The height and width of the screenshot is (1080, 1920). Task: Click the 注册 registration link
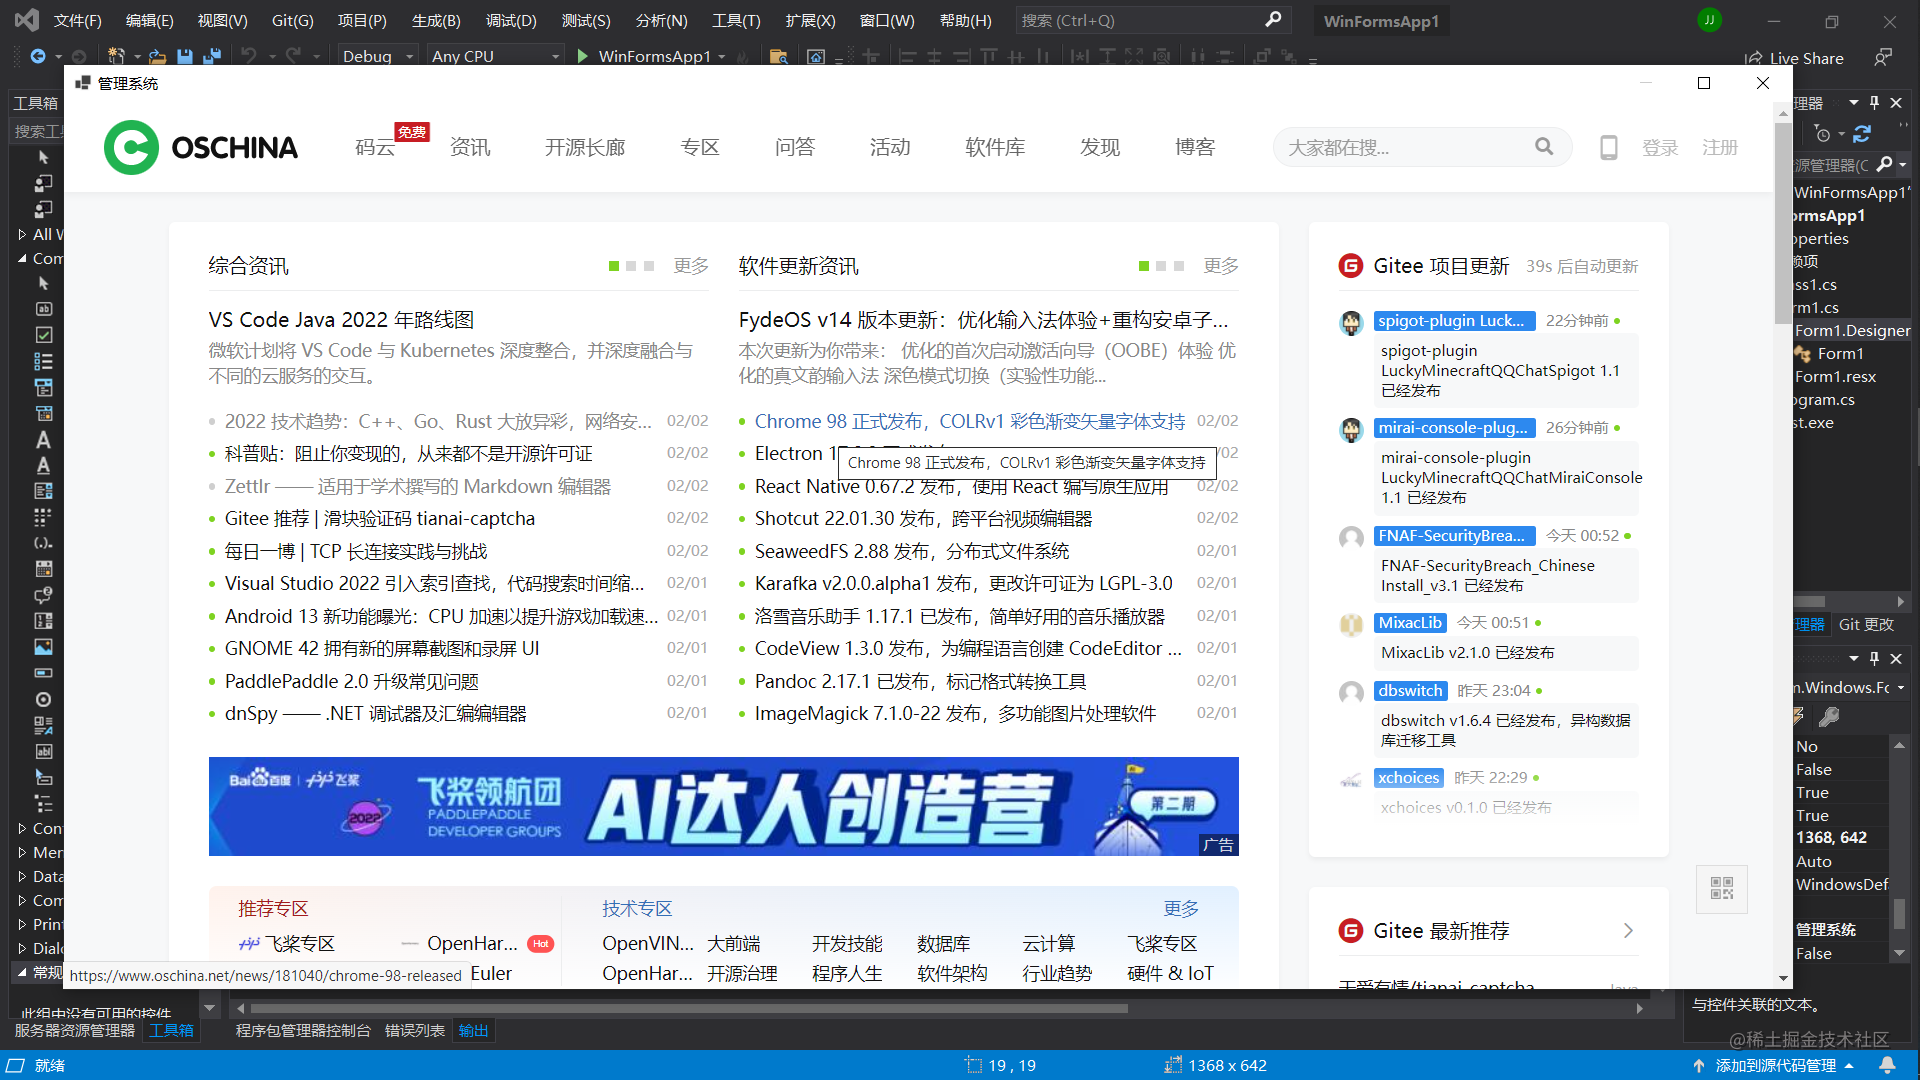click(1720, 147)
